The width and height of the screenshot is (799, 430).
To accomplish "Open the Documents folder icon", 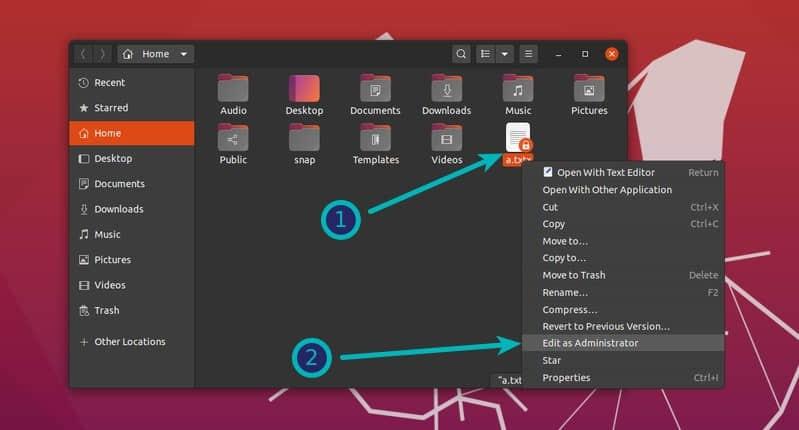I will tap(375, 90).
